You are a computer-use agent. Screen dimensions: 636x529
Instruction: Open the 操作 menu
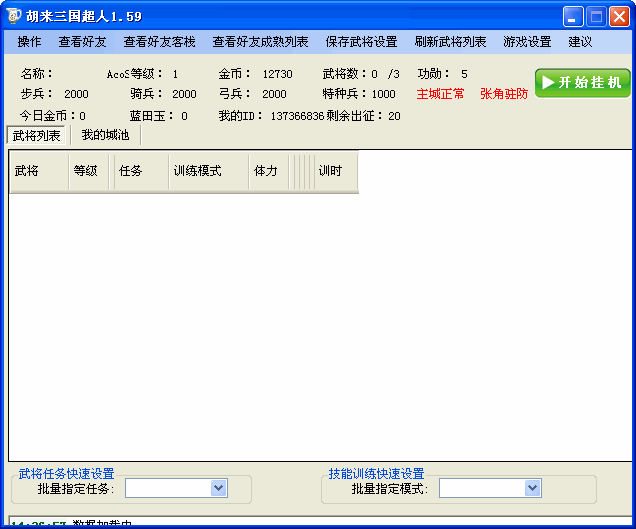coord(29,42)
